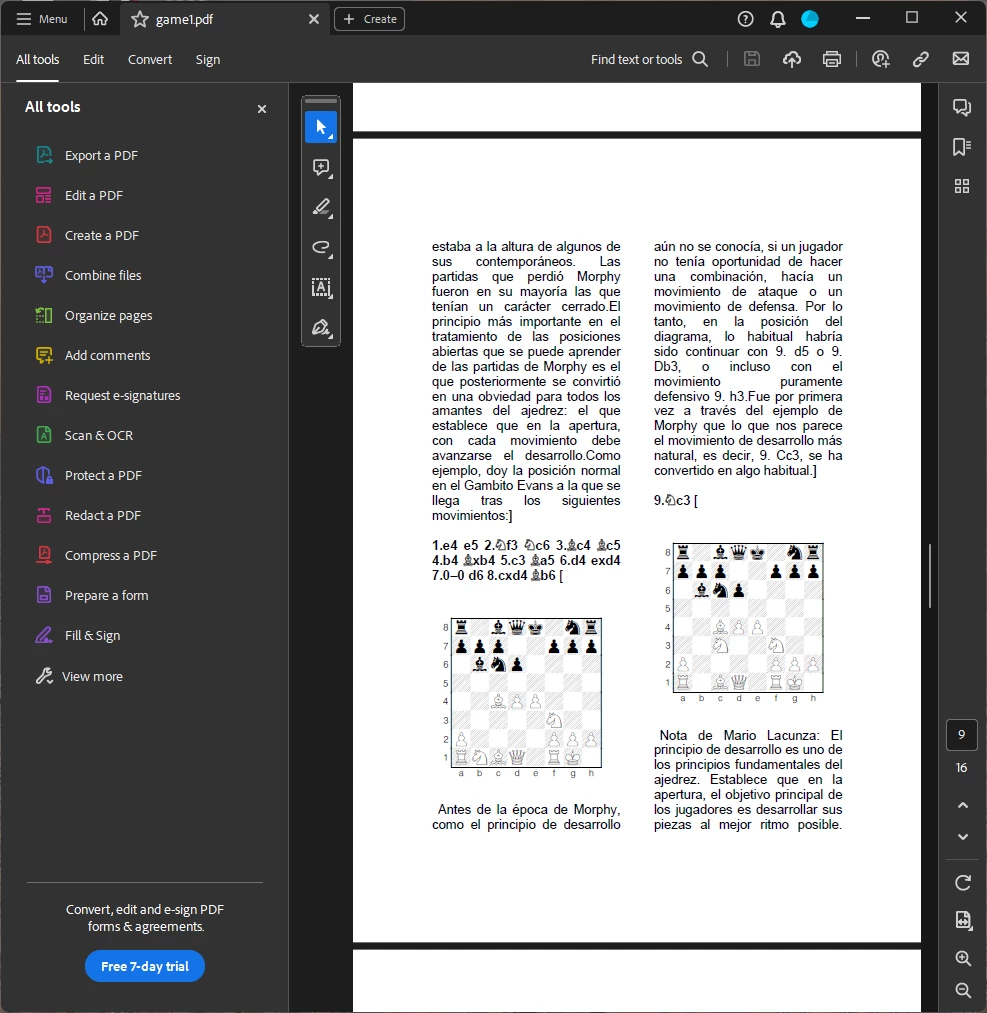Click the right chess diagram

(748, 618)
